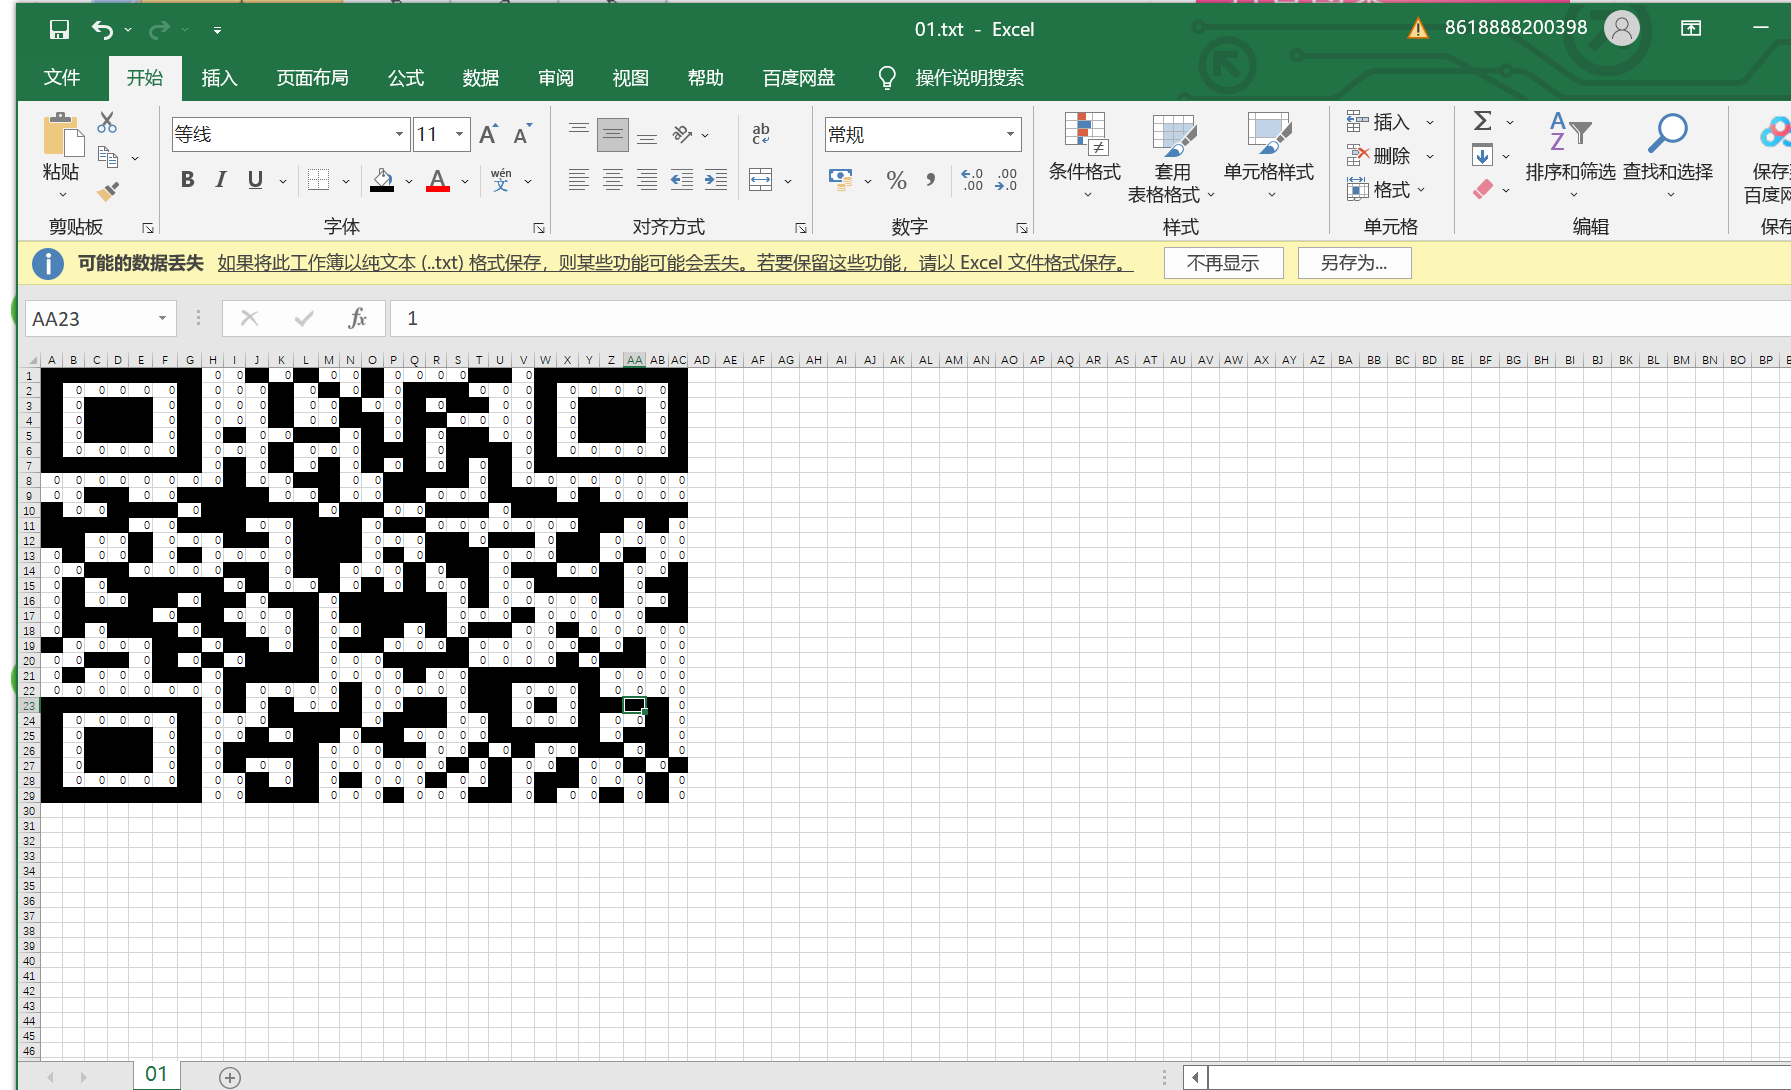This screenshot has width=1791, height=1090.
Task: Click the Merge and Center icon
Action: coord(761,180)
